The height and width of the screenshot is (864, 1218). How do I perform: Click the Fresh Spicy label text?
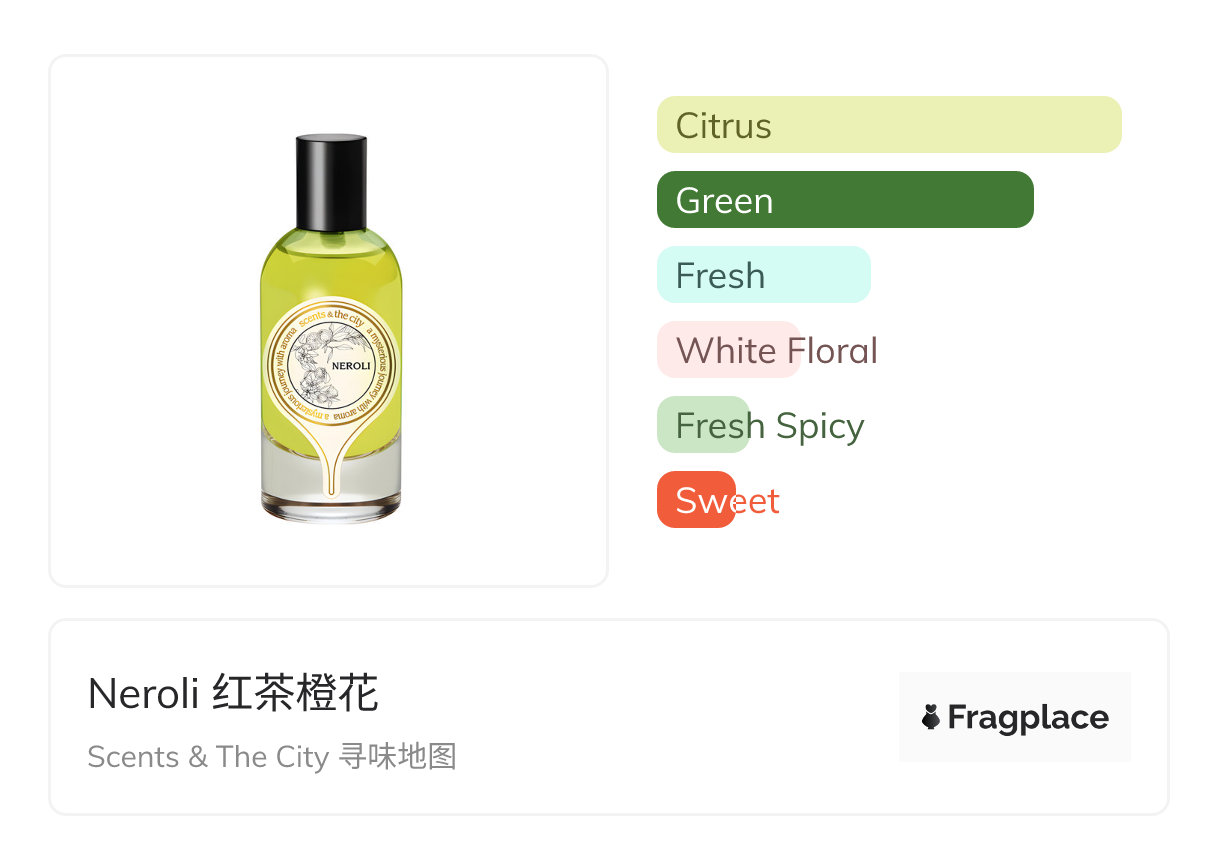point(770,427)
